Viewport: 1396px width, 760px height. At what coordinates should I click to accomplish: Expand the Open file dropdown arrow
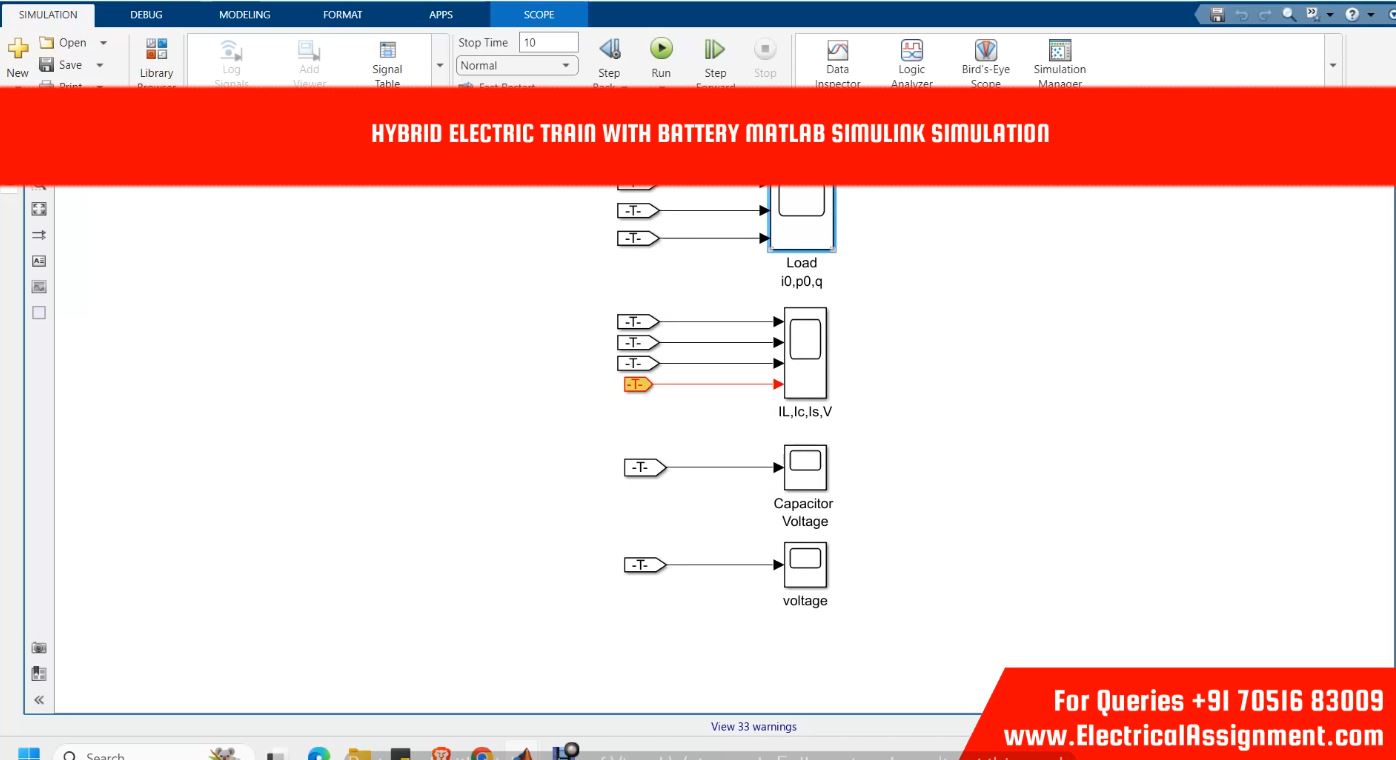pyautogui.click(x=103, y=43)
